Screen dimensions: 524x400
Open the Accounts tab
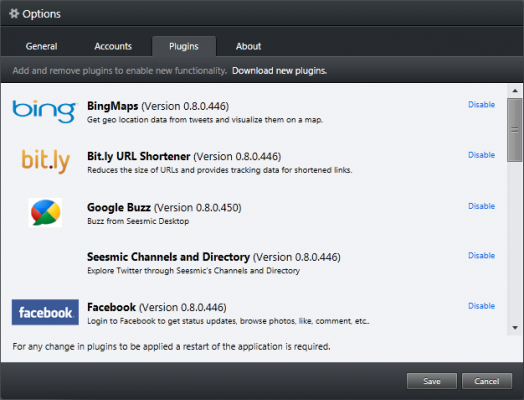113,46
